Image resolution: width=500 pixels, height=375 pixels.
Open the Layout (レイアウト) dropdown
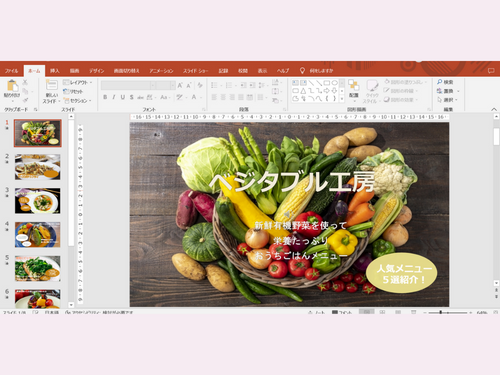click(x=77, y=82)
